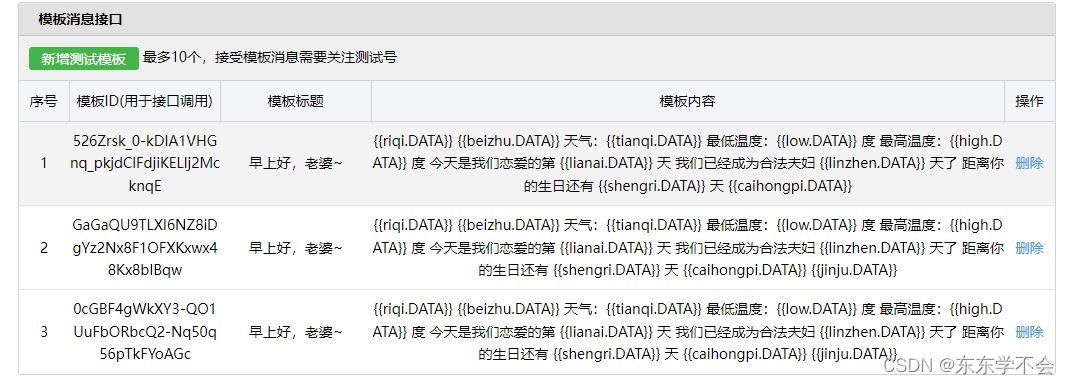This screenshot has height=384, width=1070.
Task: Click the text 最多10个 note beside the button
Action: pos(270,58)
